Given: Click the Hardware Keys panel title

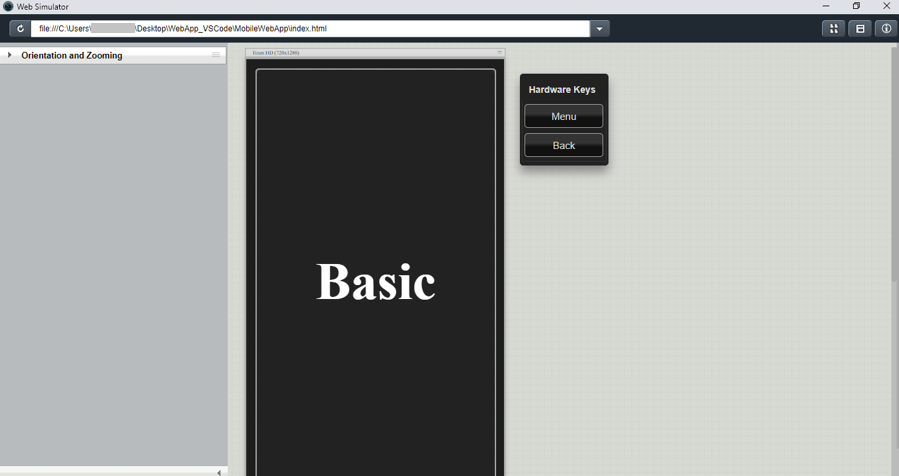Looking at the screenshot, I should tap(562, 90).
